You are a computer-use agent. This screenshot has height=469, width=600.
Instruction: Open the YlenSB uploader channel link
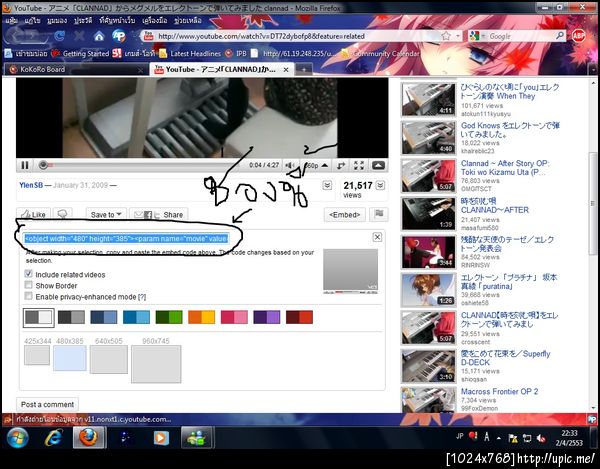point(31,185)
